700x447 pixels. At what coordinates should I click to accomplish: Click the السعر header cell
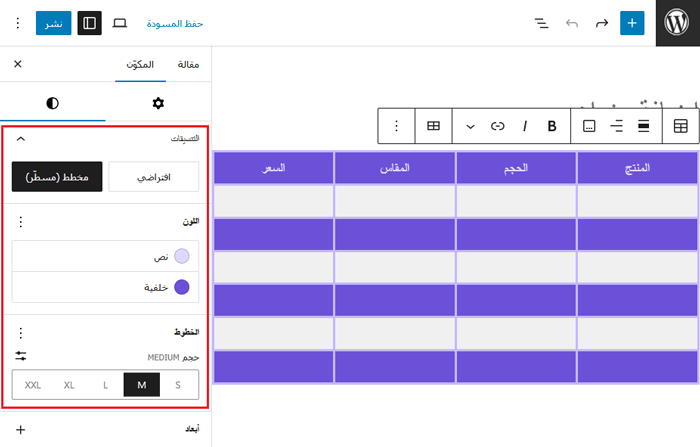point(273,168)
